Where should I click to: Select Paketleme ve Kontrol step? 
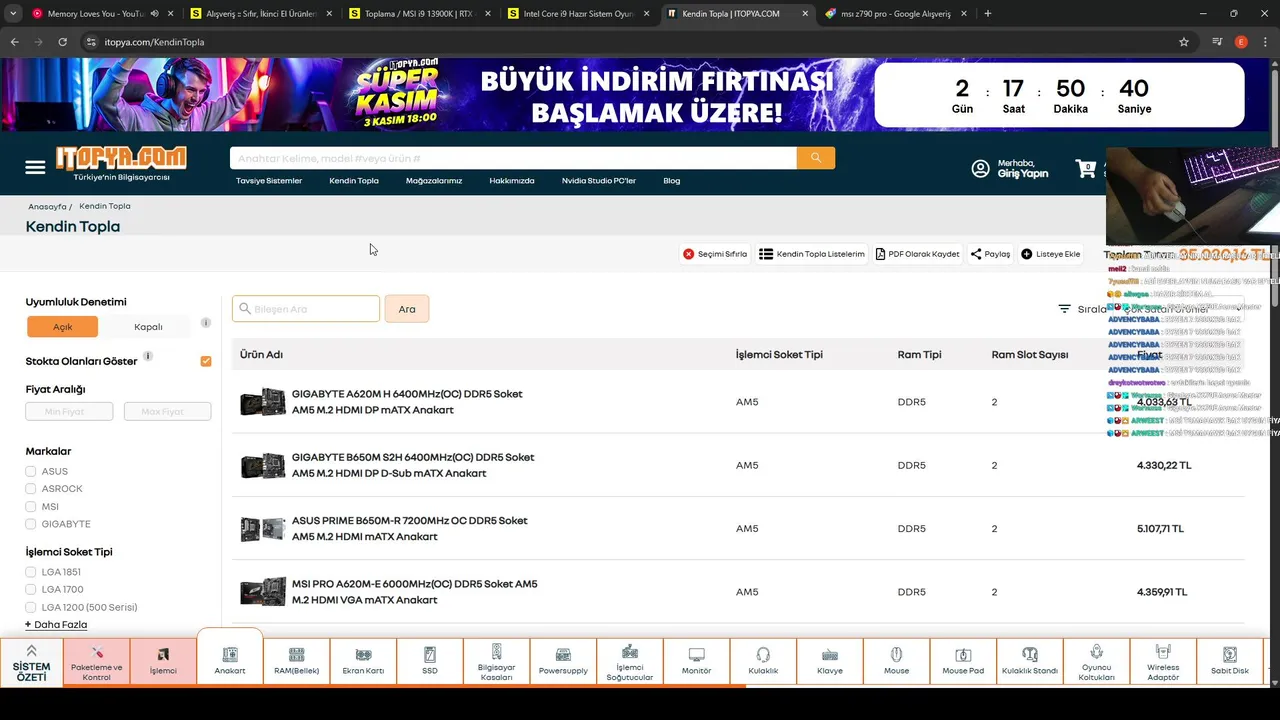[x=97, y=660]
